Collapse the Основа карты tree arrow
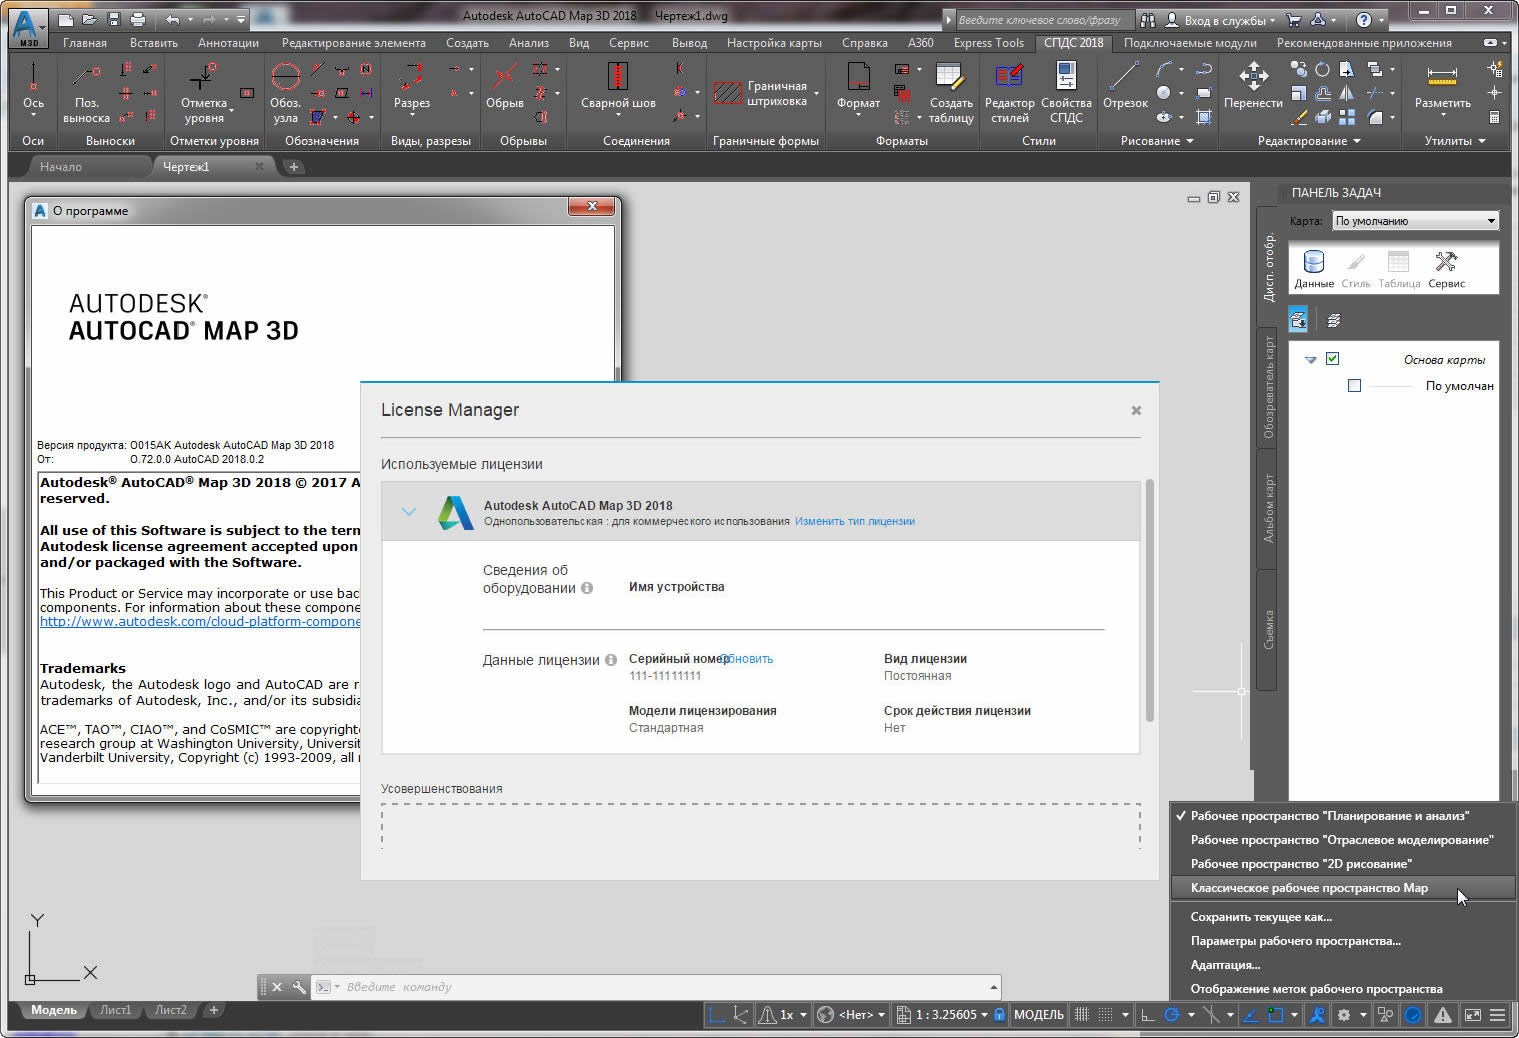 1310,360
